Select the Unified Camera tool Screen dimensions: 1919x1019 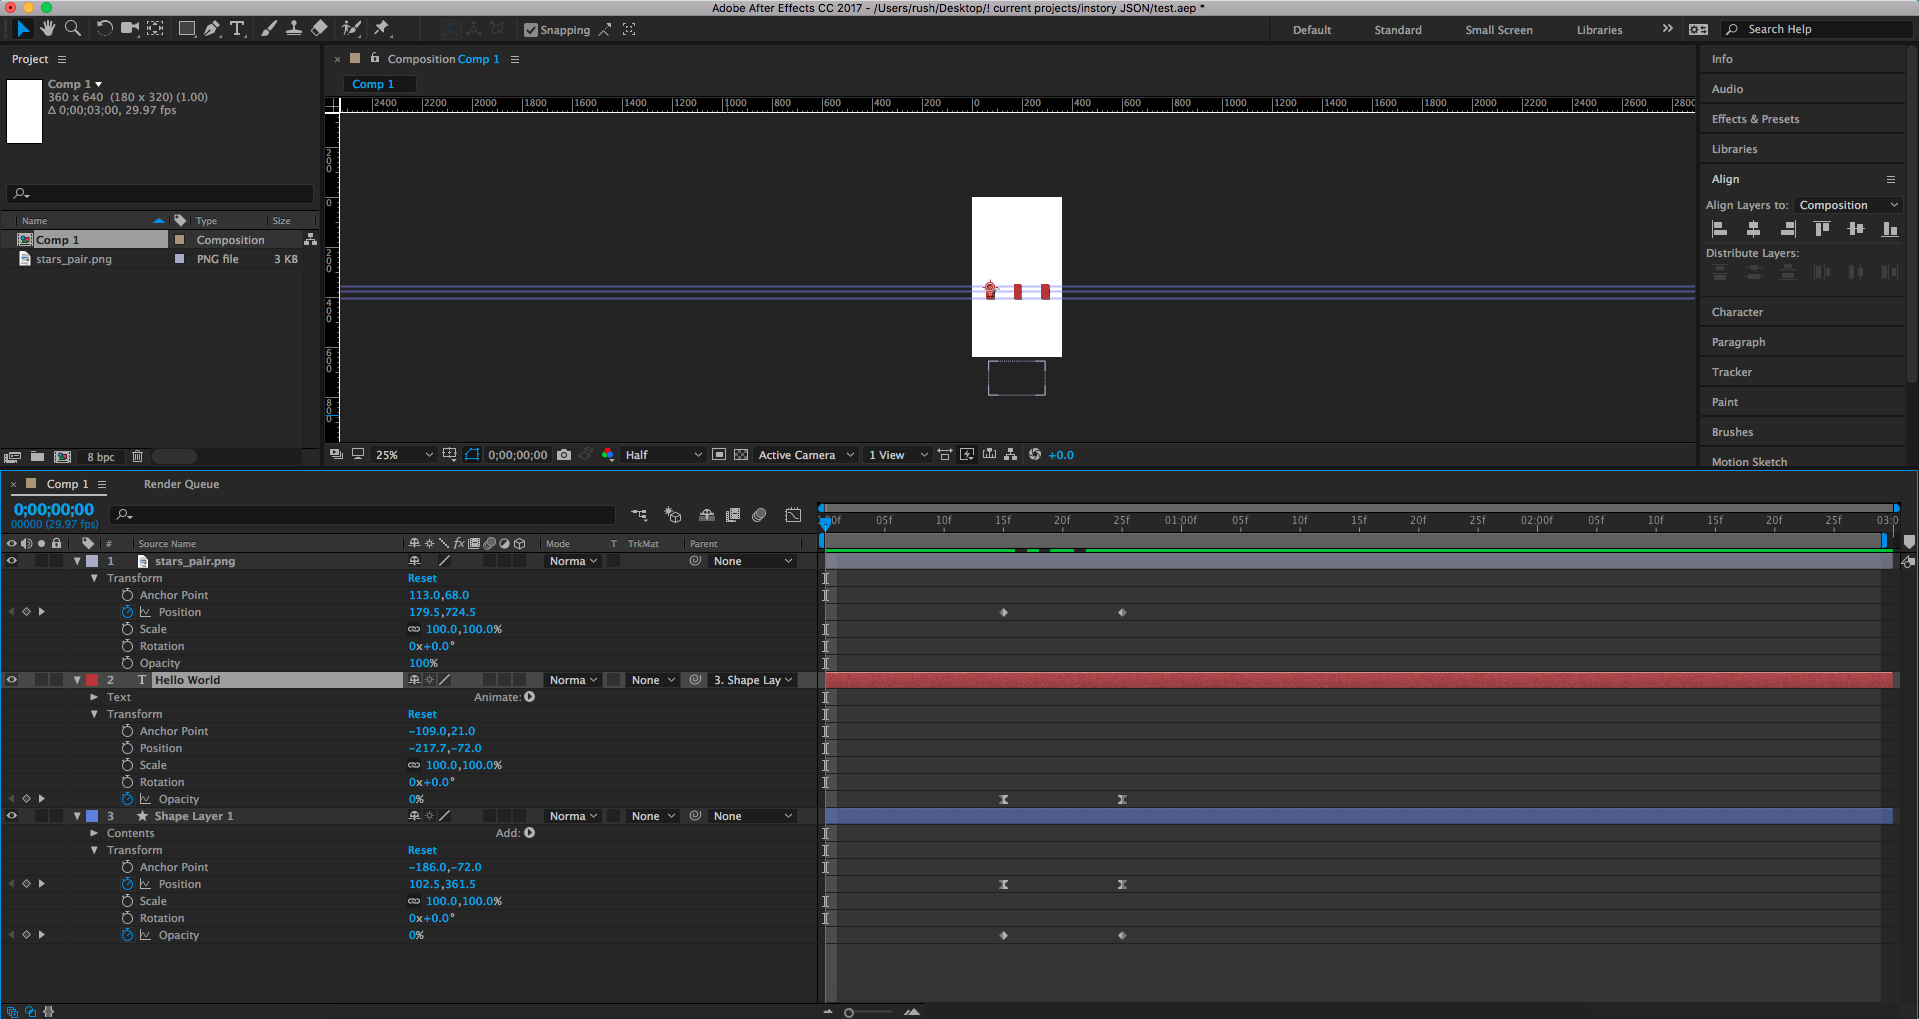coord(130,29)
